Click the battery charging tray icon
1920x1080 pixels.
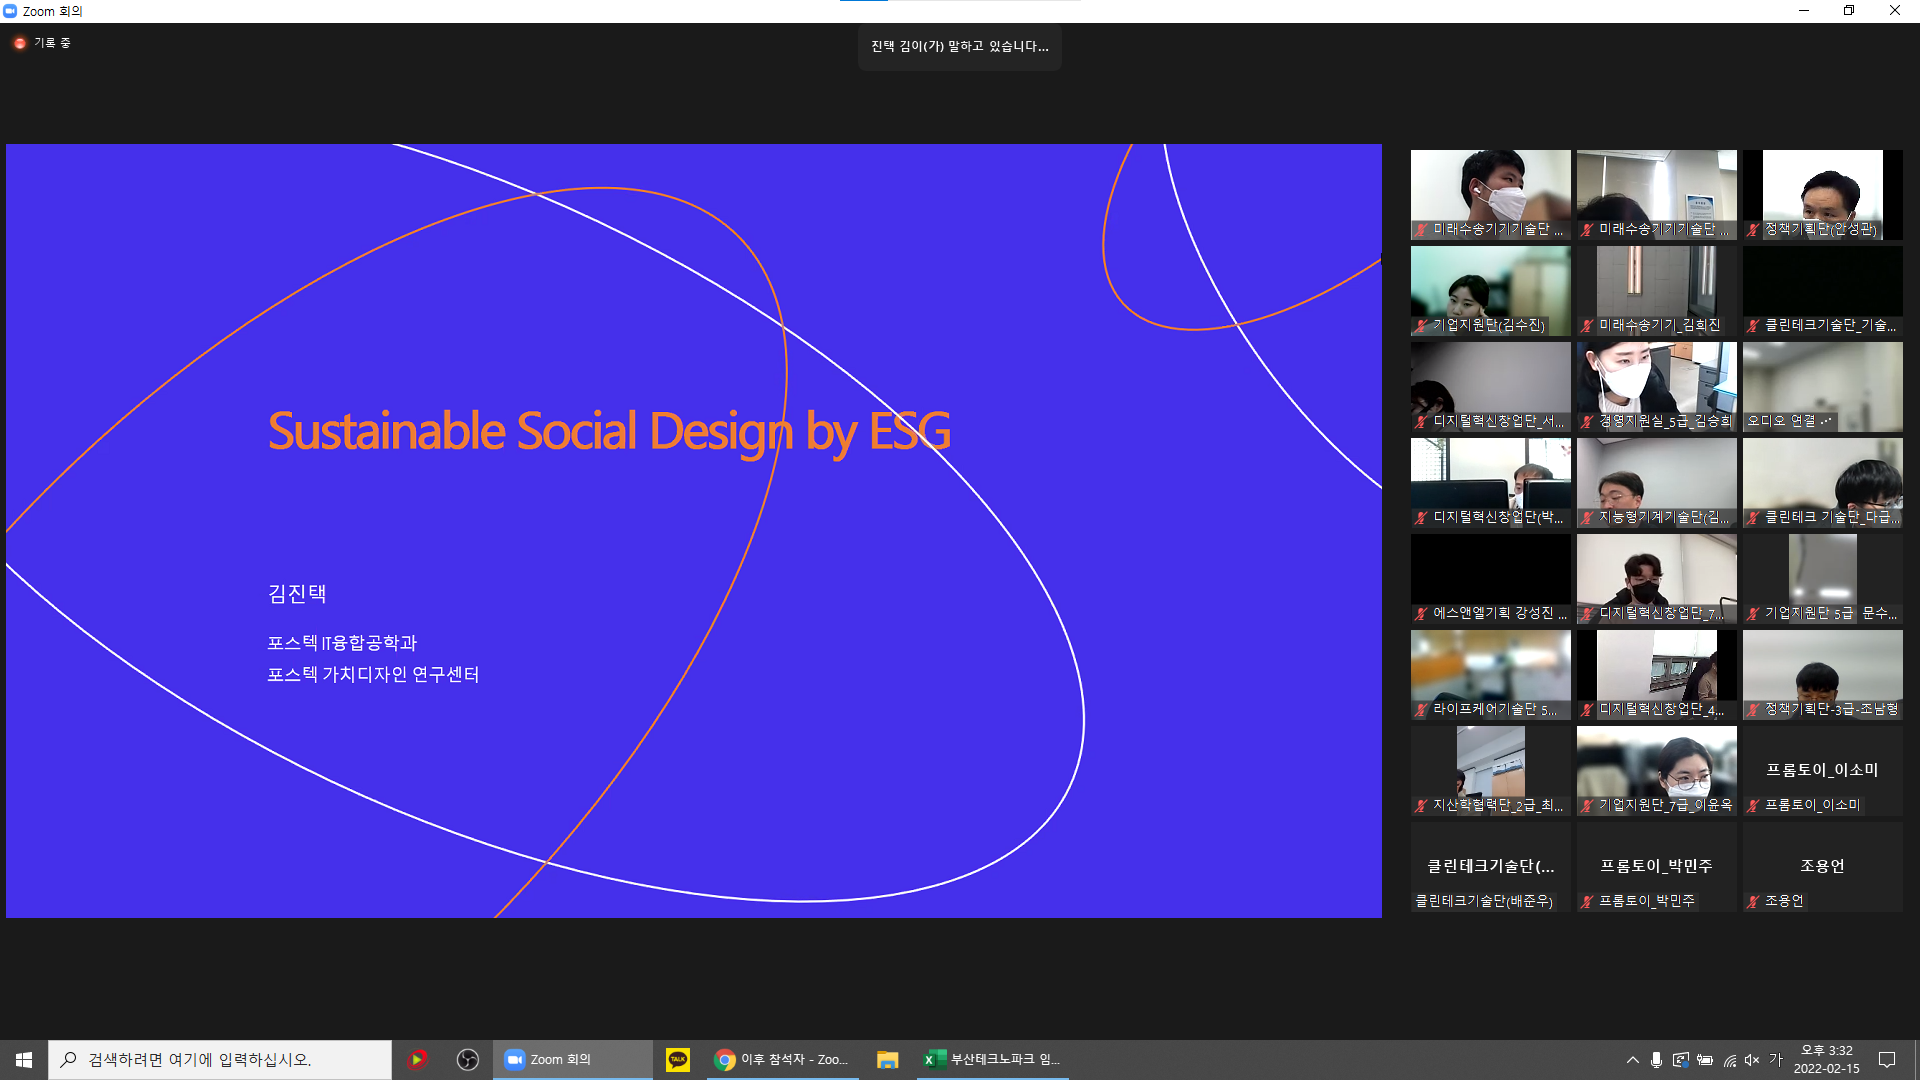coord(1705,1060)
